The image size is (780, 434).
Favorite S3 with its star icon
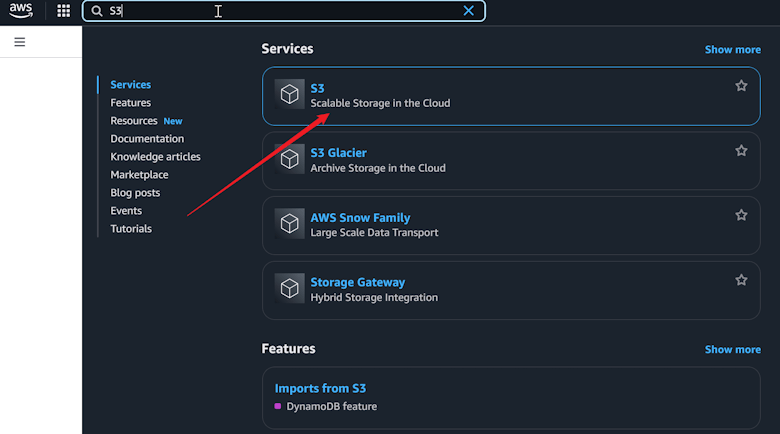(741, 86)
